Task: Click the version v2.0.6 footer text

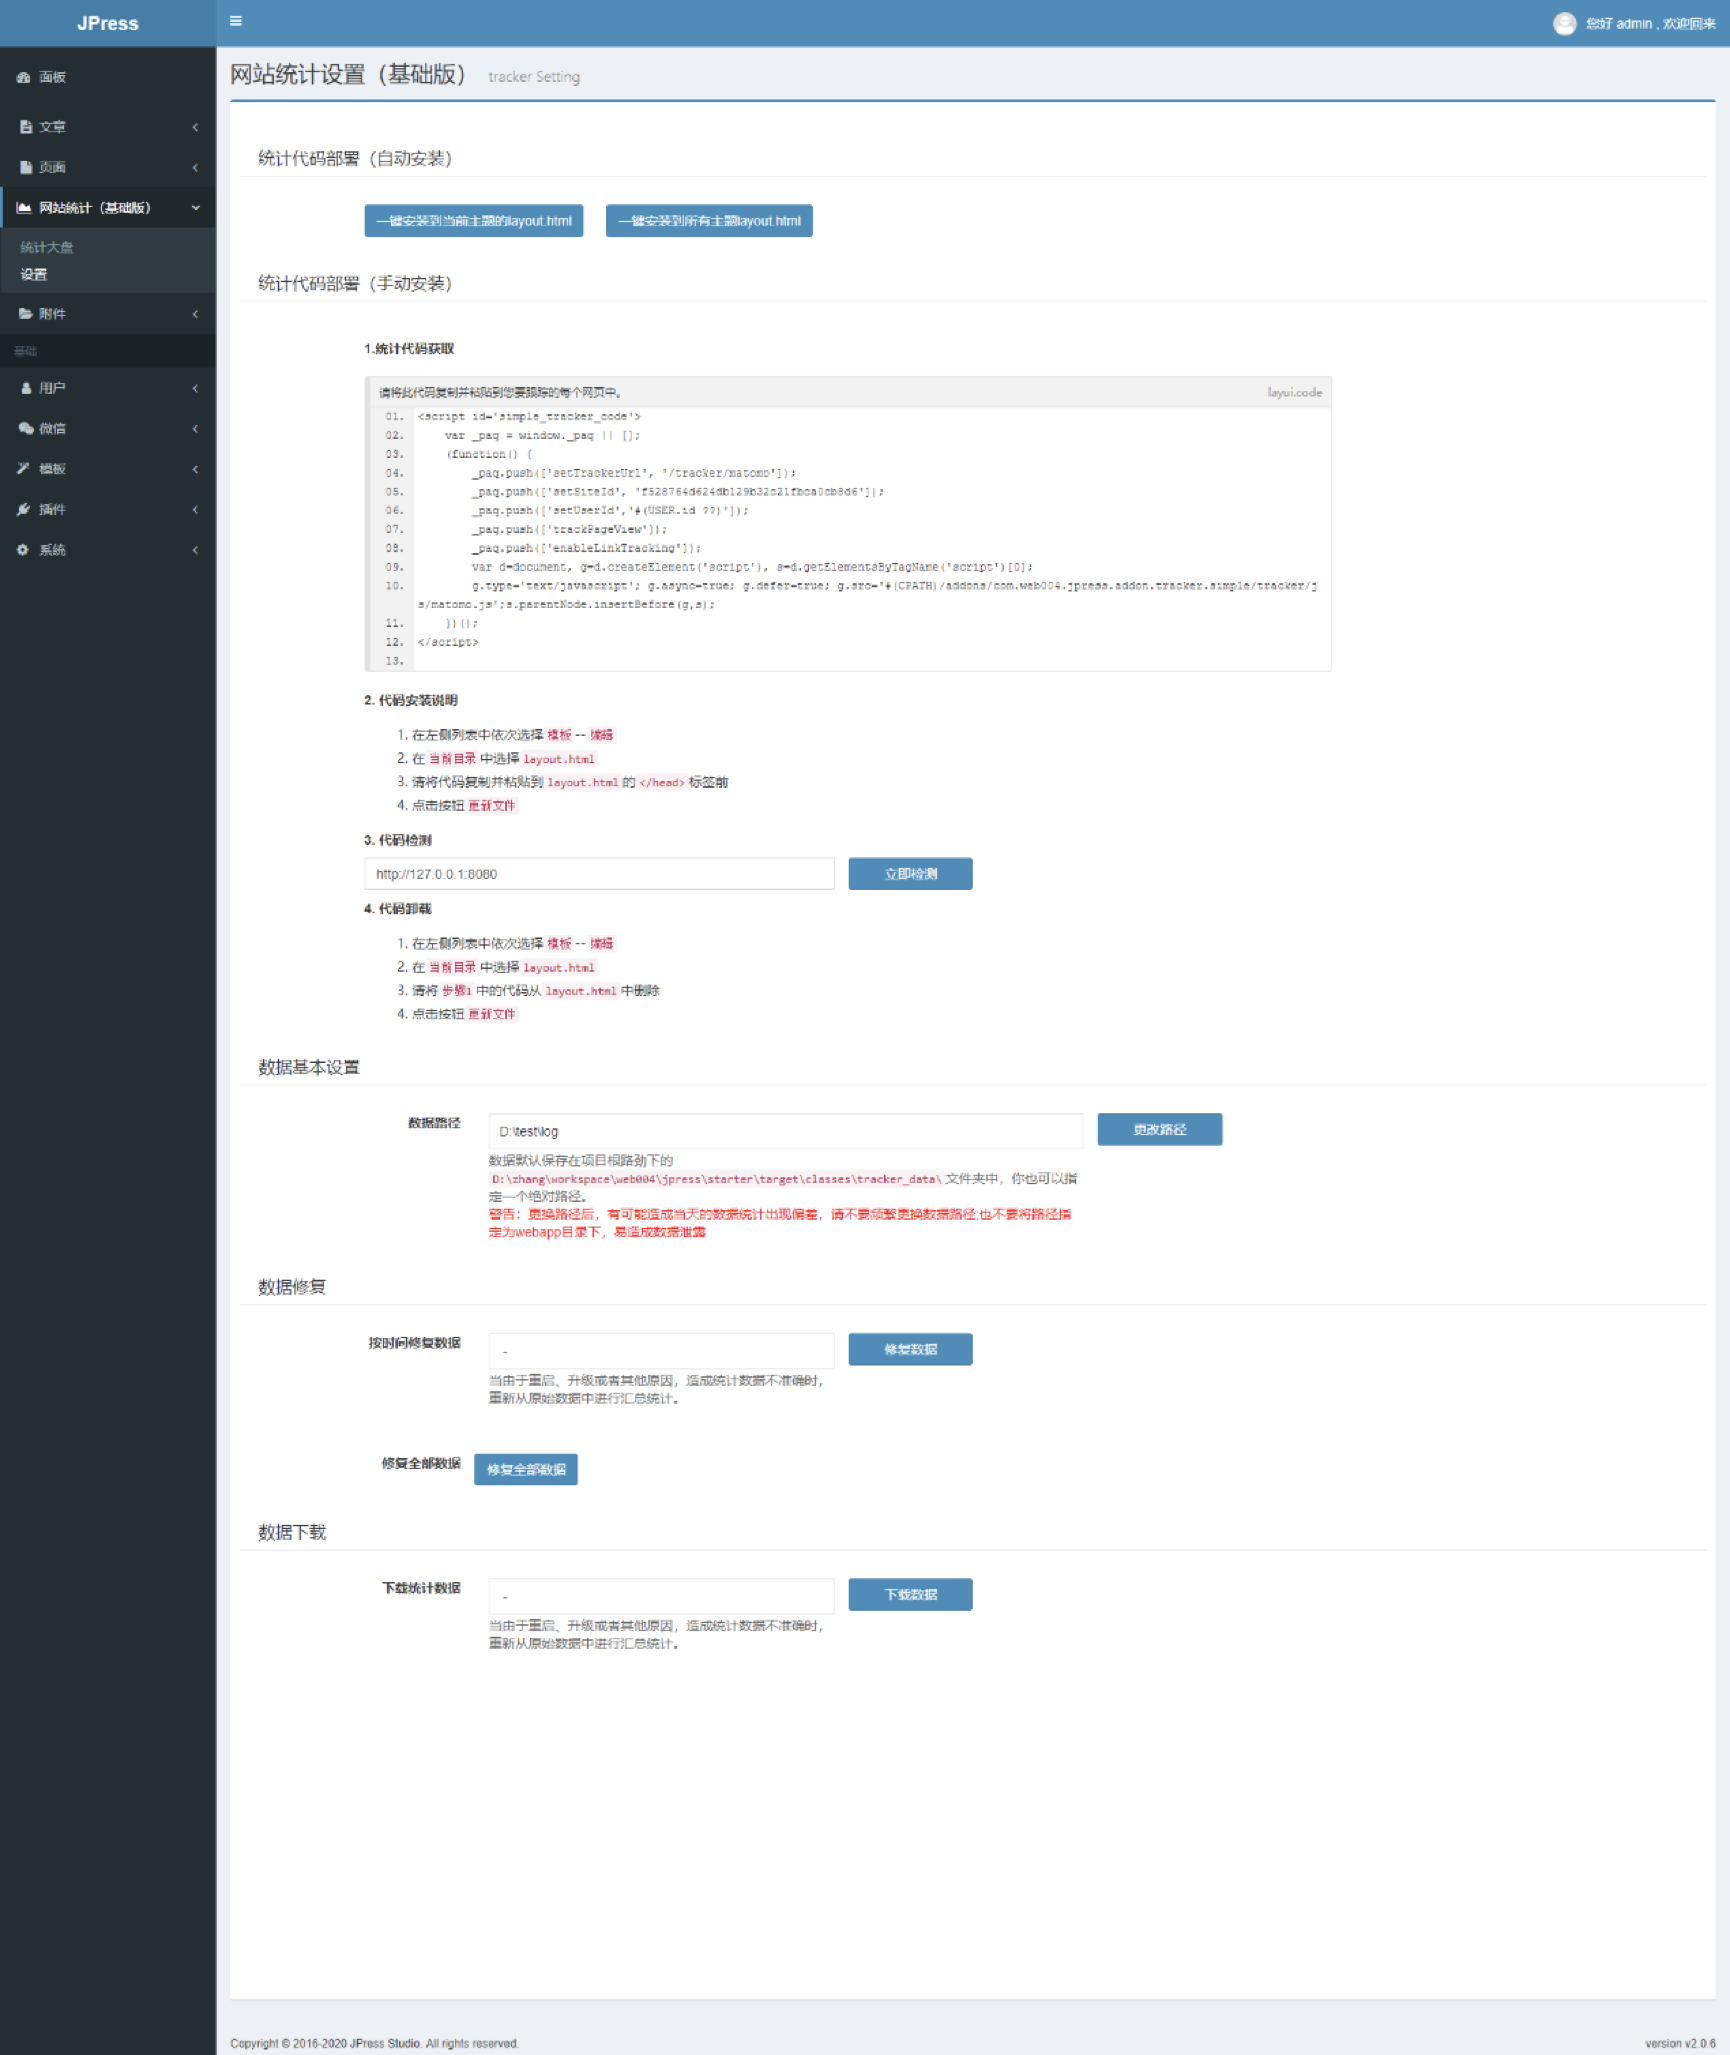Action: pyautogui.click(x=1680, y=2043)
